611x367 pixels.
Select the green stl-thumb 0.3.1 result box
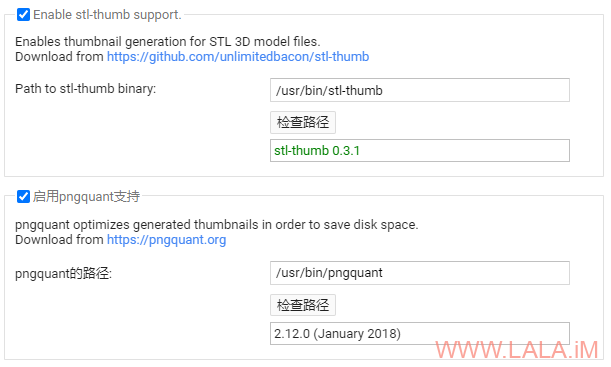point(420,150)
